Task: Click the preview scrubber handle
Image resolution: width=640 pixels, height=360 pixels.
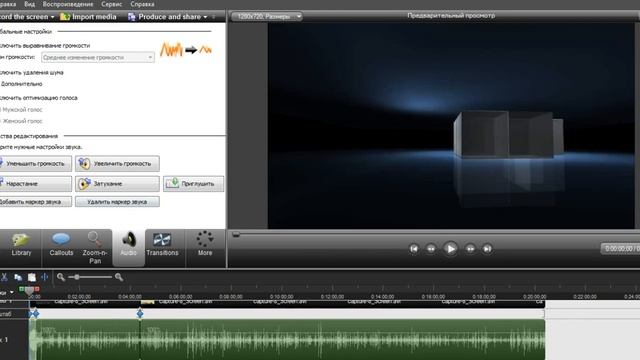Action: click(x=236, y=234)
